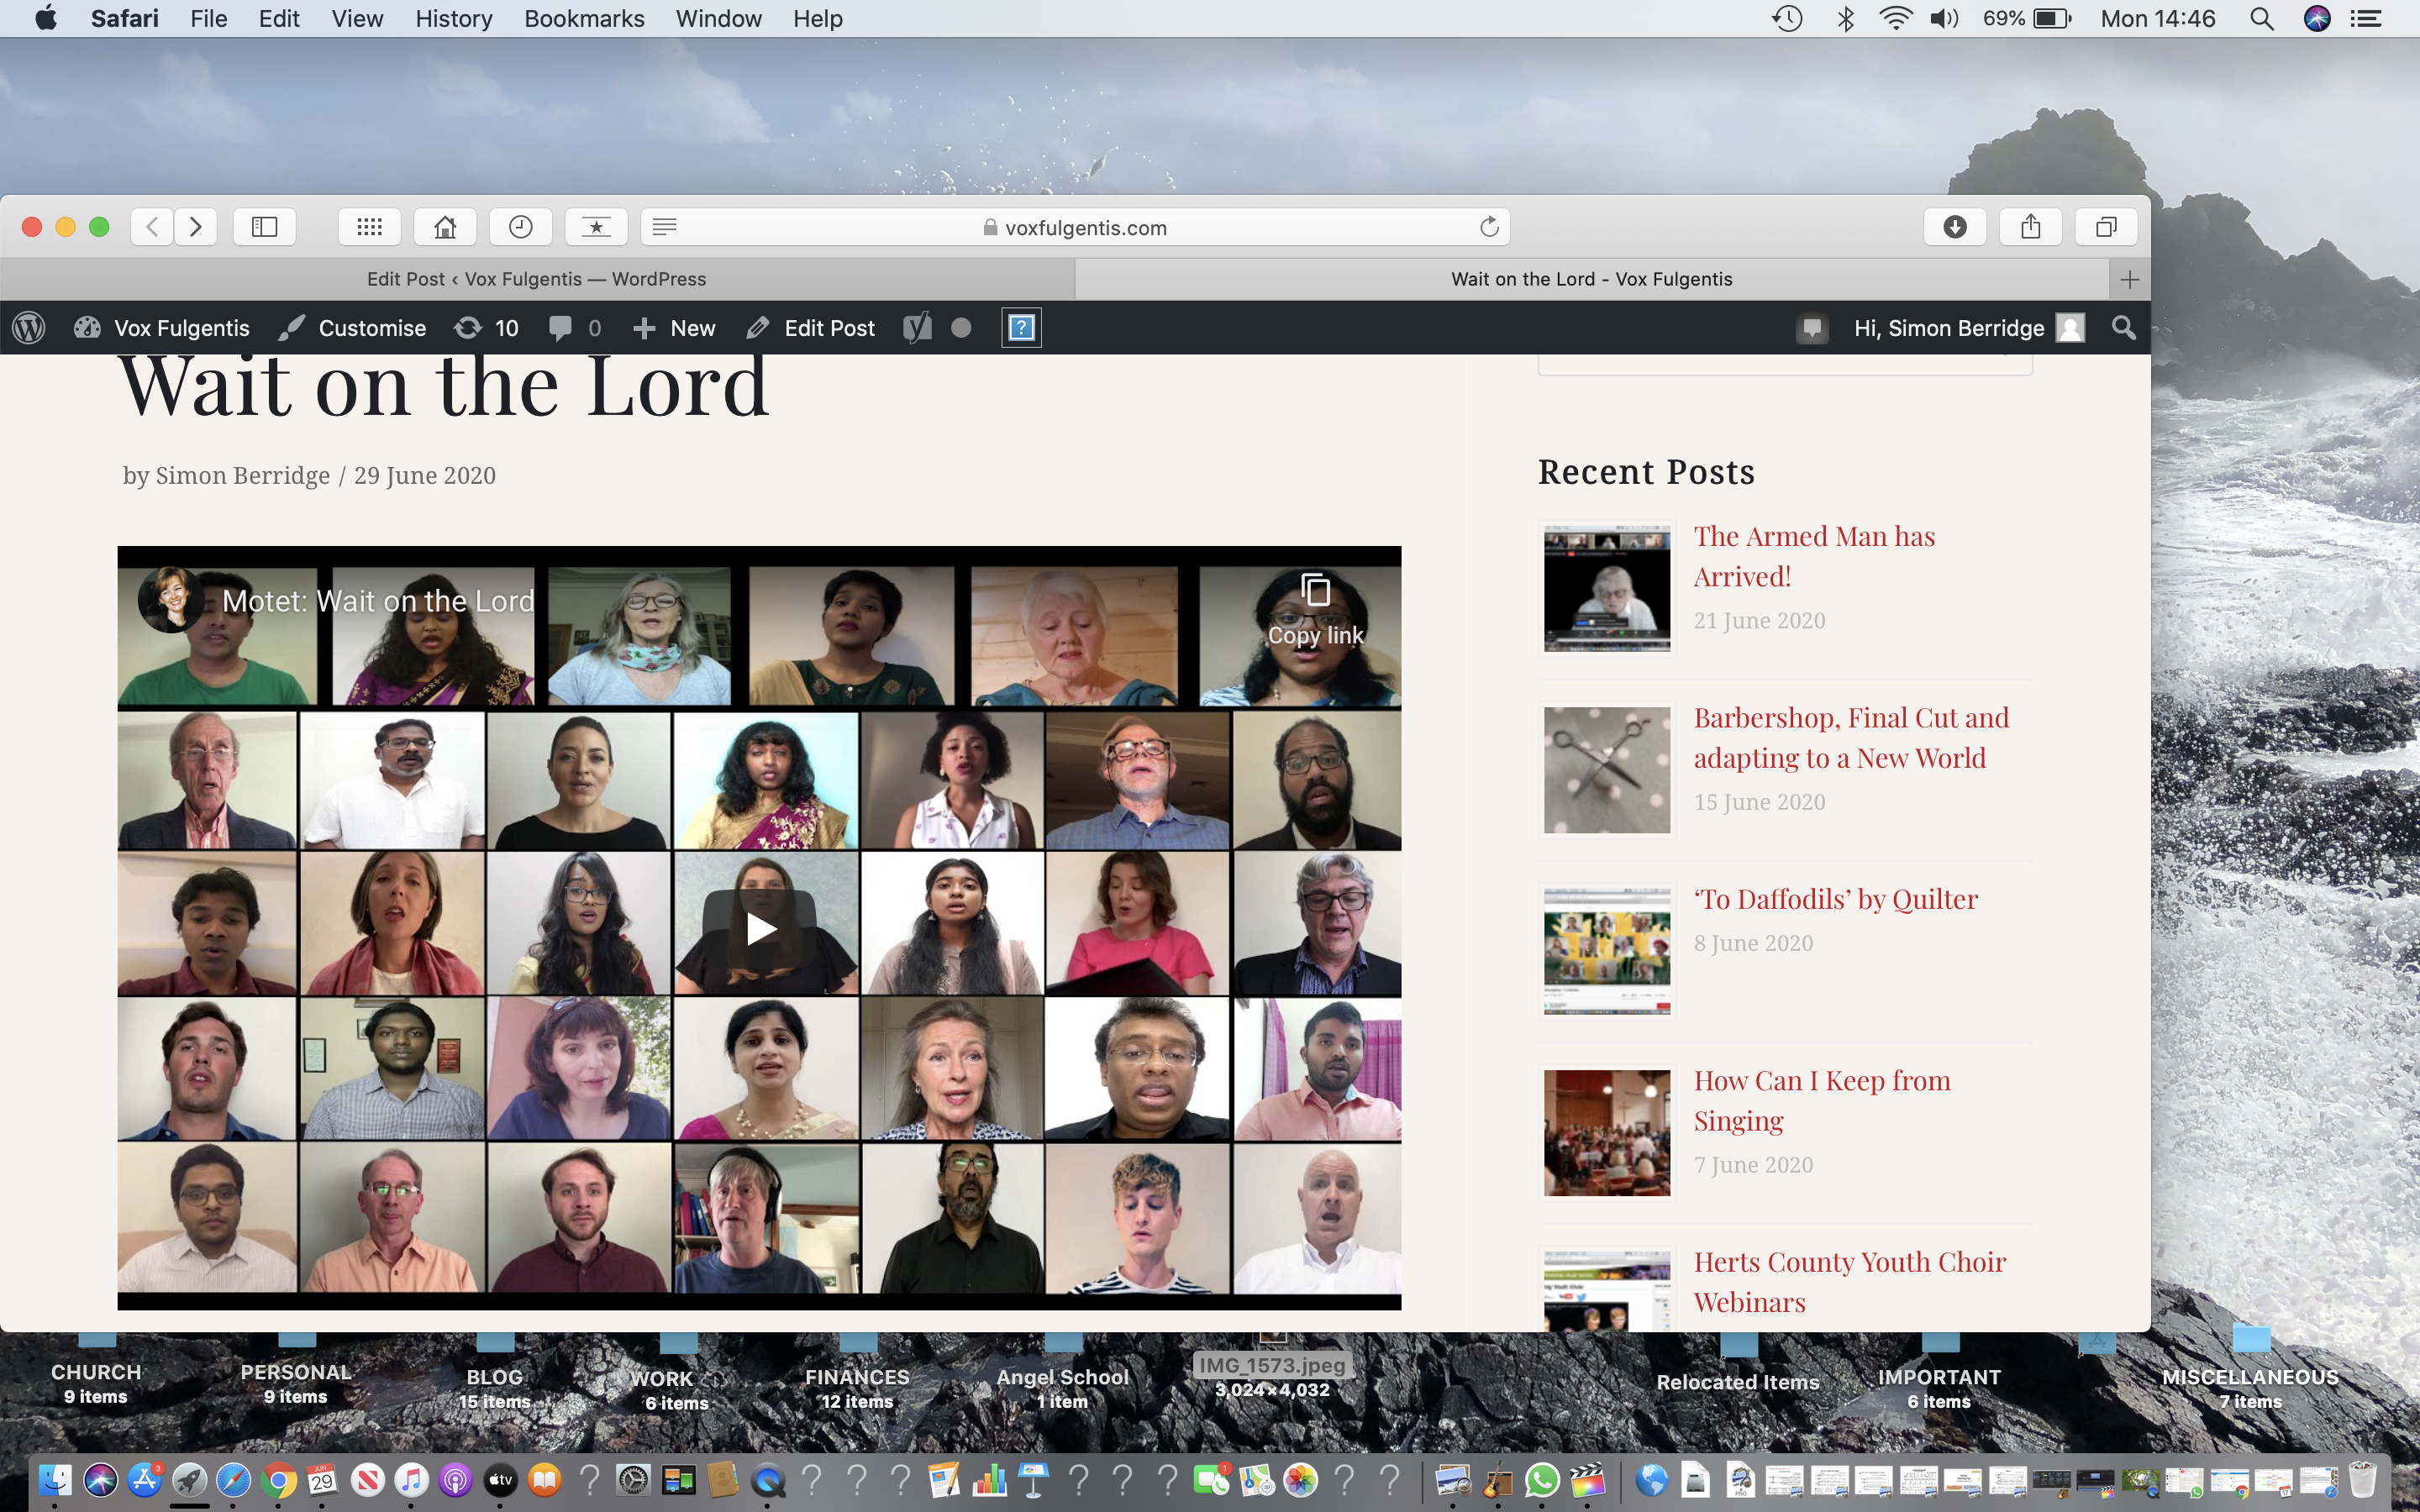This screenshot has width=2420, height=1512.
Task: Open the Safari Bookmarks menu
Action: (584, 19)
